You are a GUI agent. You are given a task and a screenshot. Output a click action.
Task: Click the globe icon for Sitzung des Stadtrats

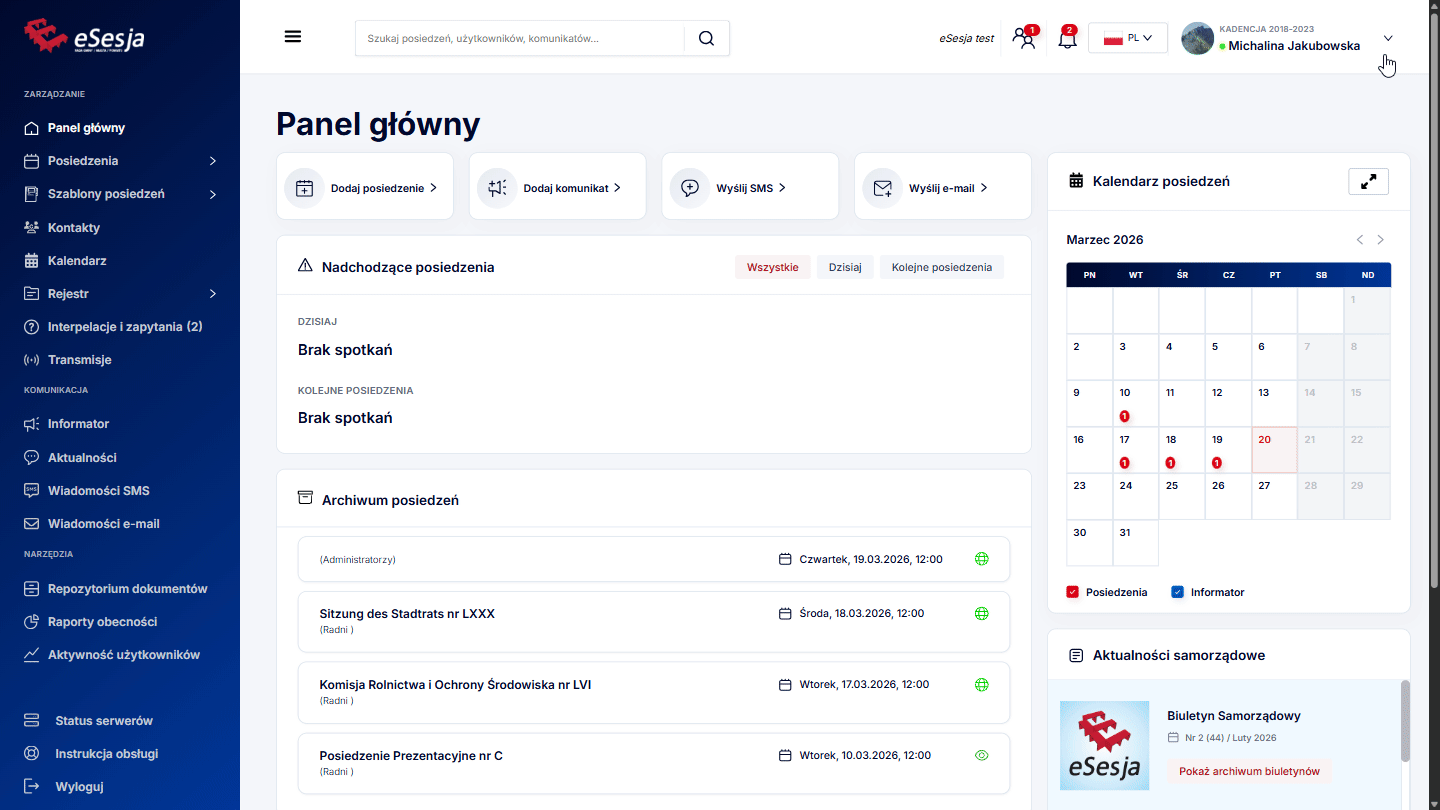pos(981,614)
